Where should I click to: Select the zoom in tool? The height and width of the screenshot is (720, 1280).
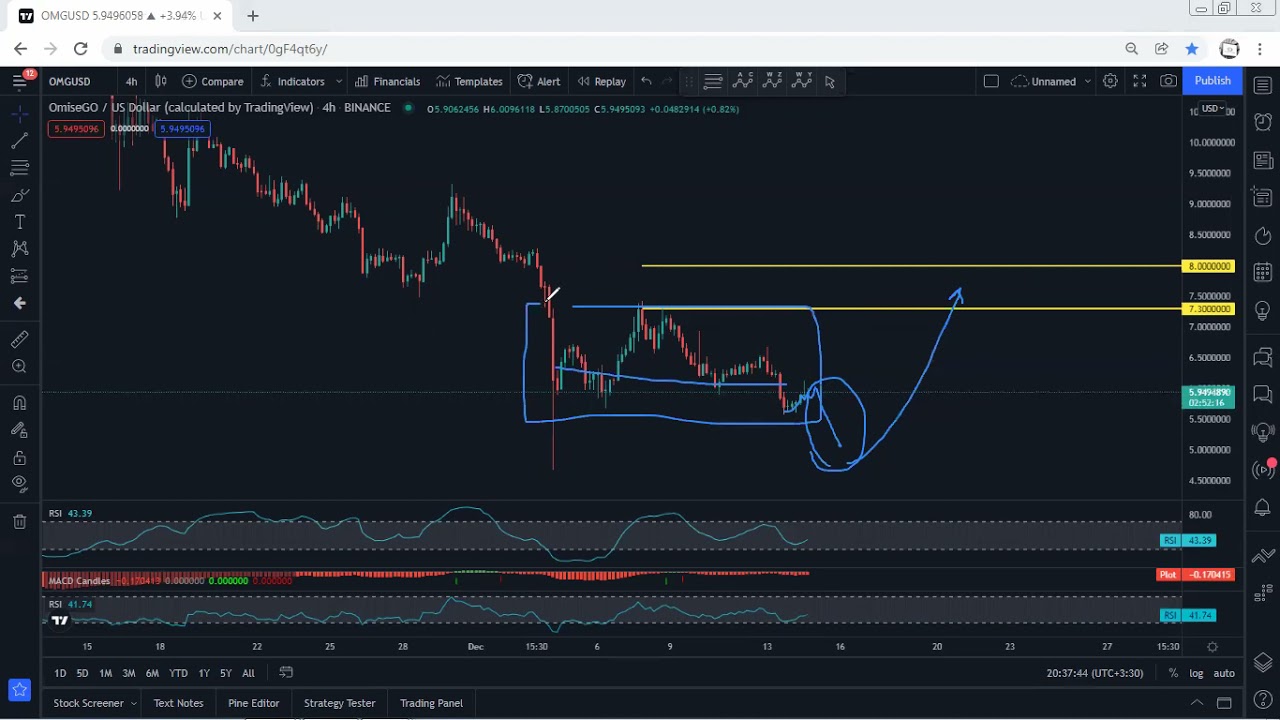[x=19, y=367]
